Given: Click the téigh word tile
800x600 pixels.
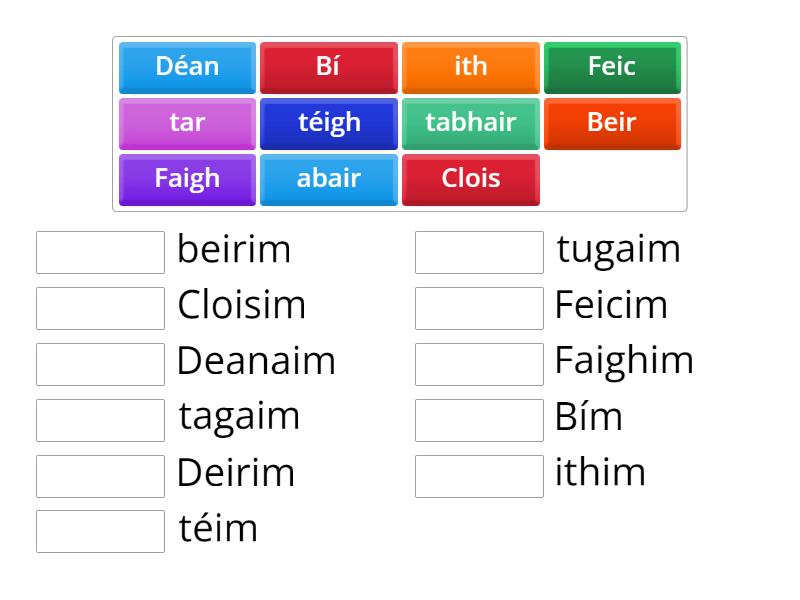Looking at the screenshot, I should pyautogui.click(x=328, y=123).
